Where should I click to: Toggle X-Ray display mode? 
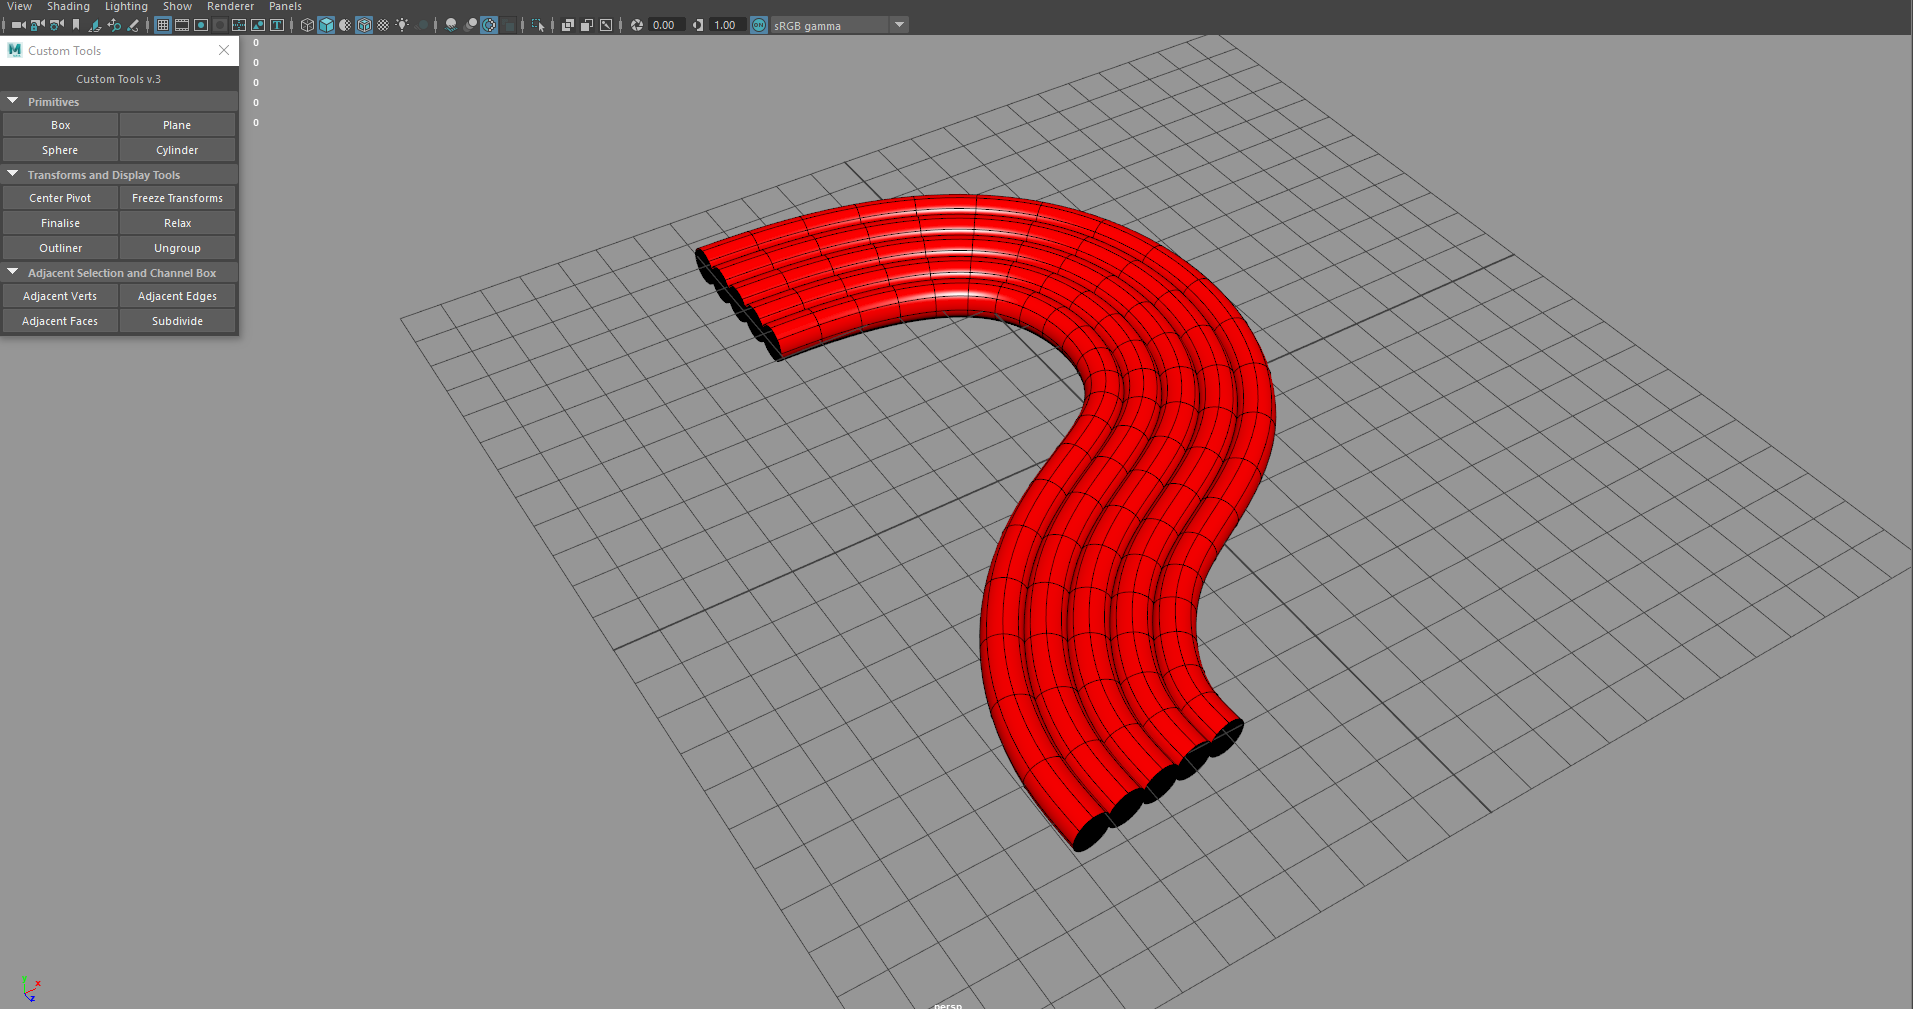coord(568,25)
